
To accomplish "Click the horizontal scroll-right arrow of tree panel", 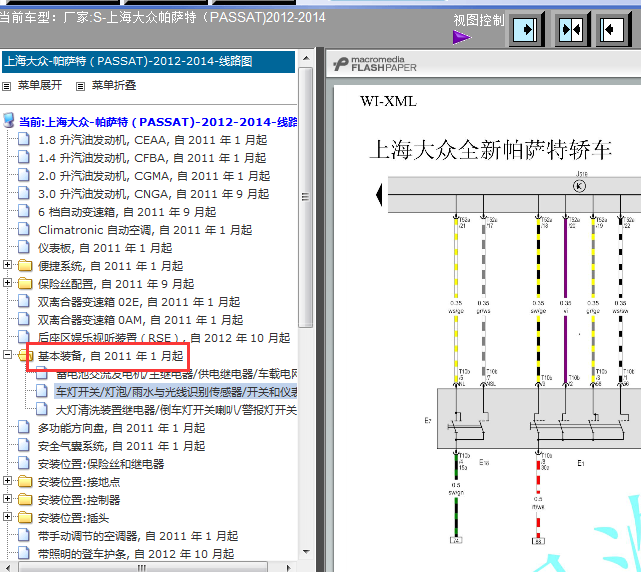I will tap(289, 568).
